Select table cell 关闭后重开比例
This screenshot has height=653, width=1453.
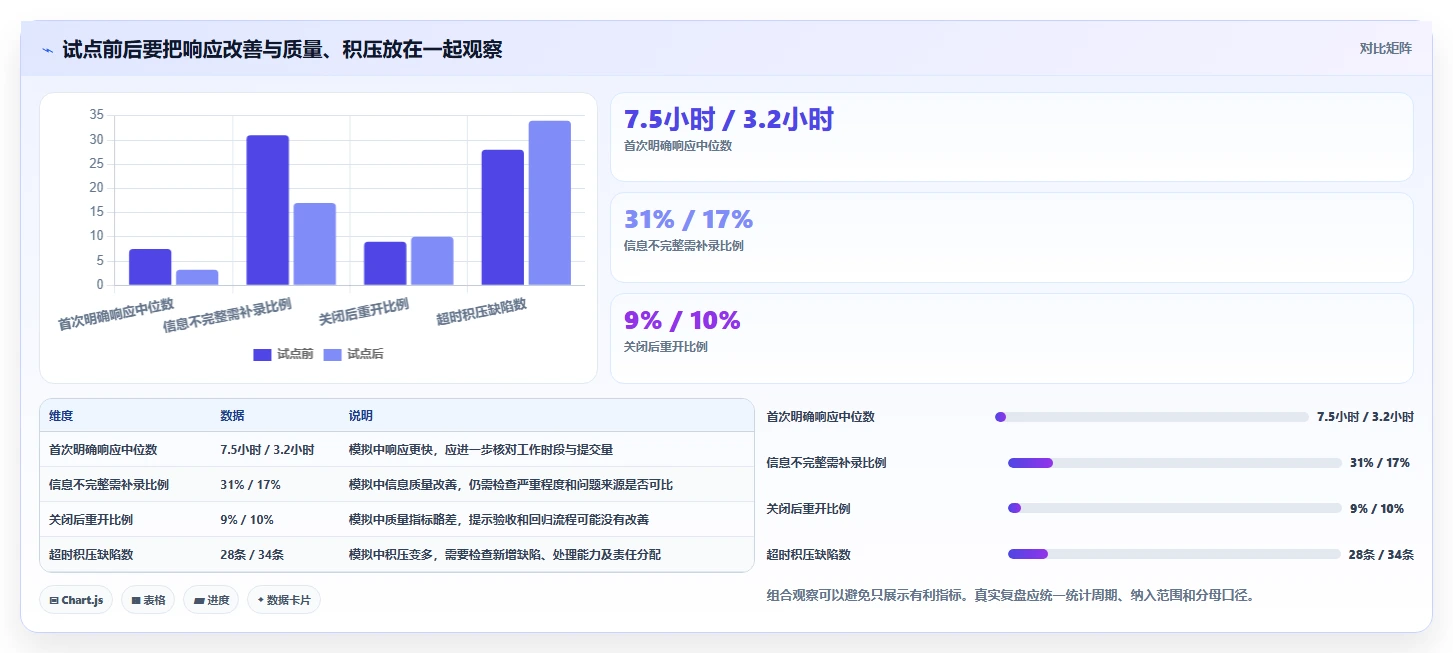[91, 520]
